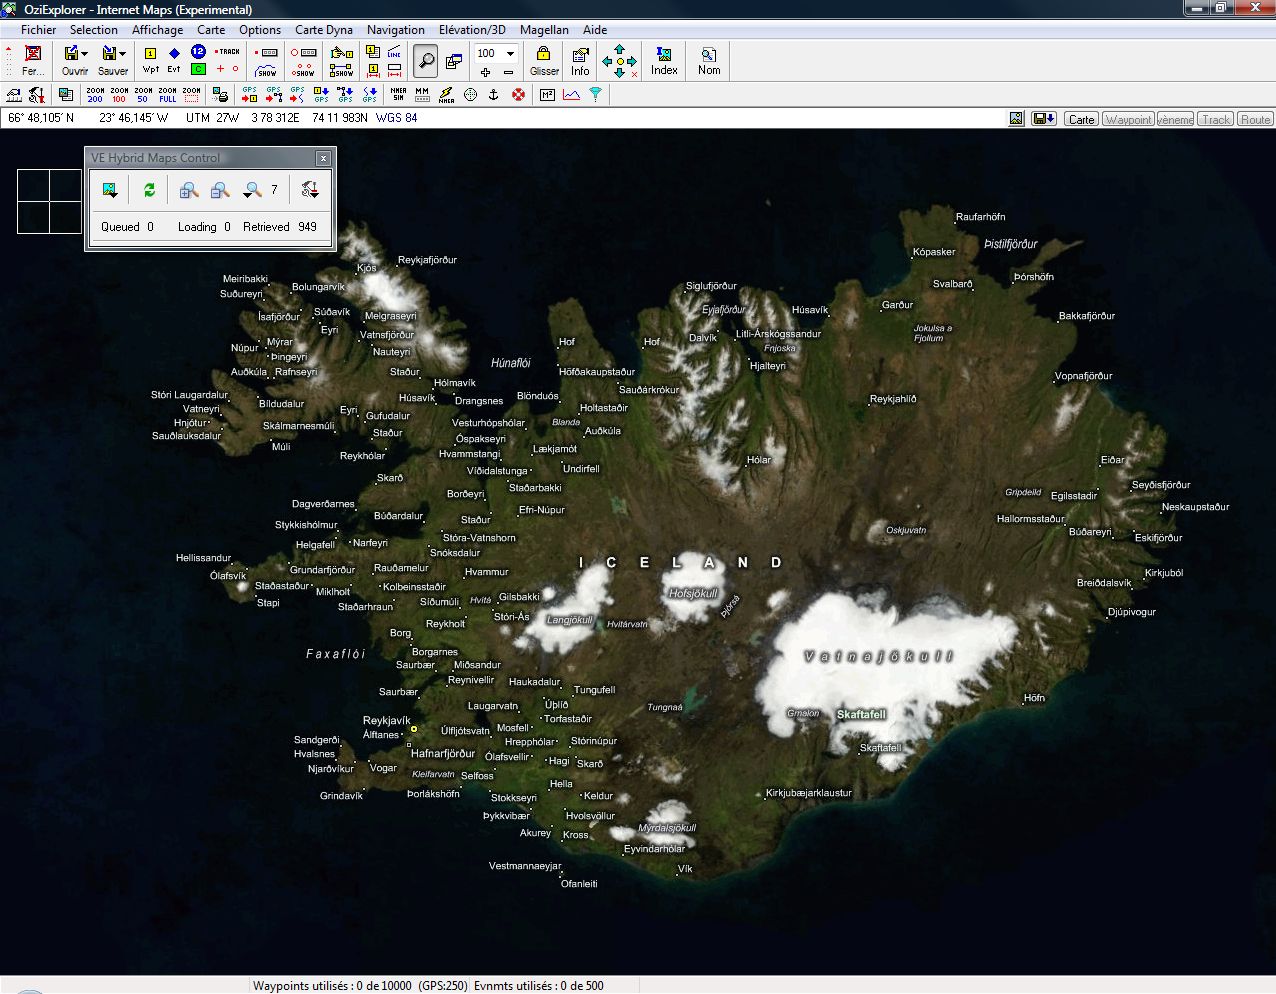Click the anchor alarm icon
The width and height of the screenshot is (1276, 994).
(x=493, y=95)
